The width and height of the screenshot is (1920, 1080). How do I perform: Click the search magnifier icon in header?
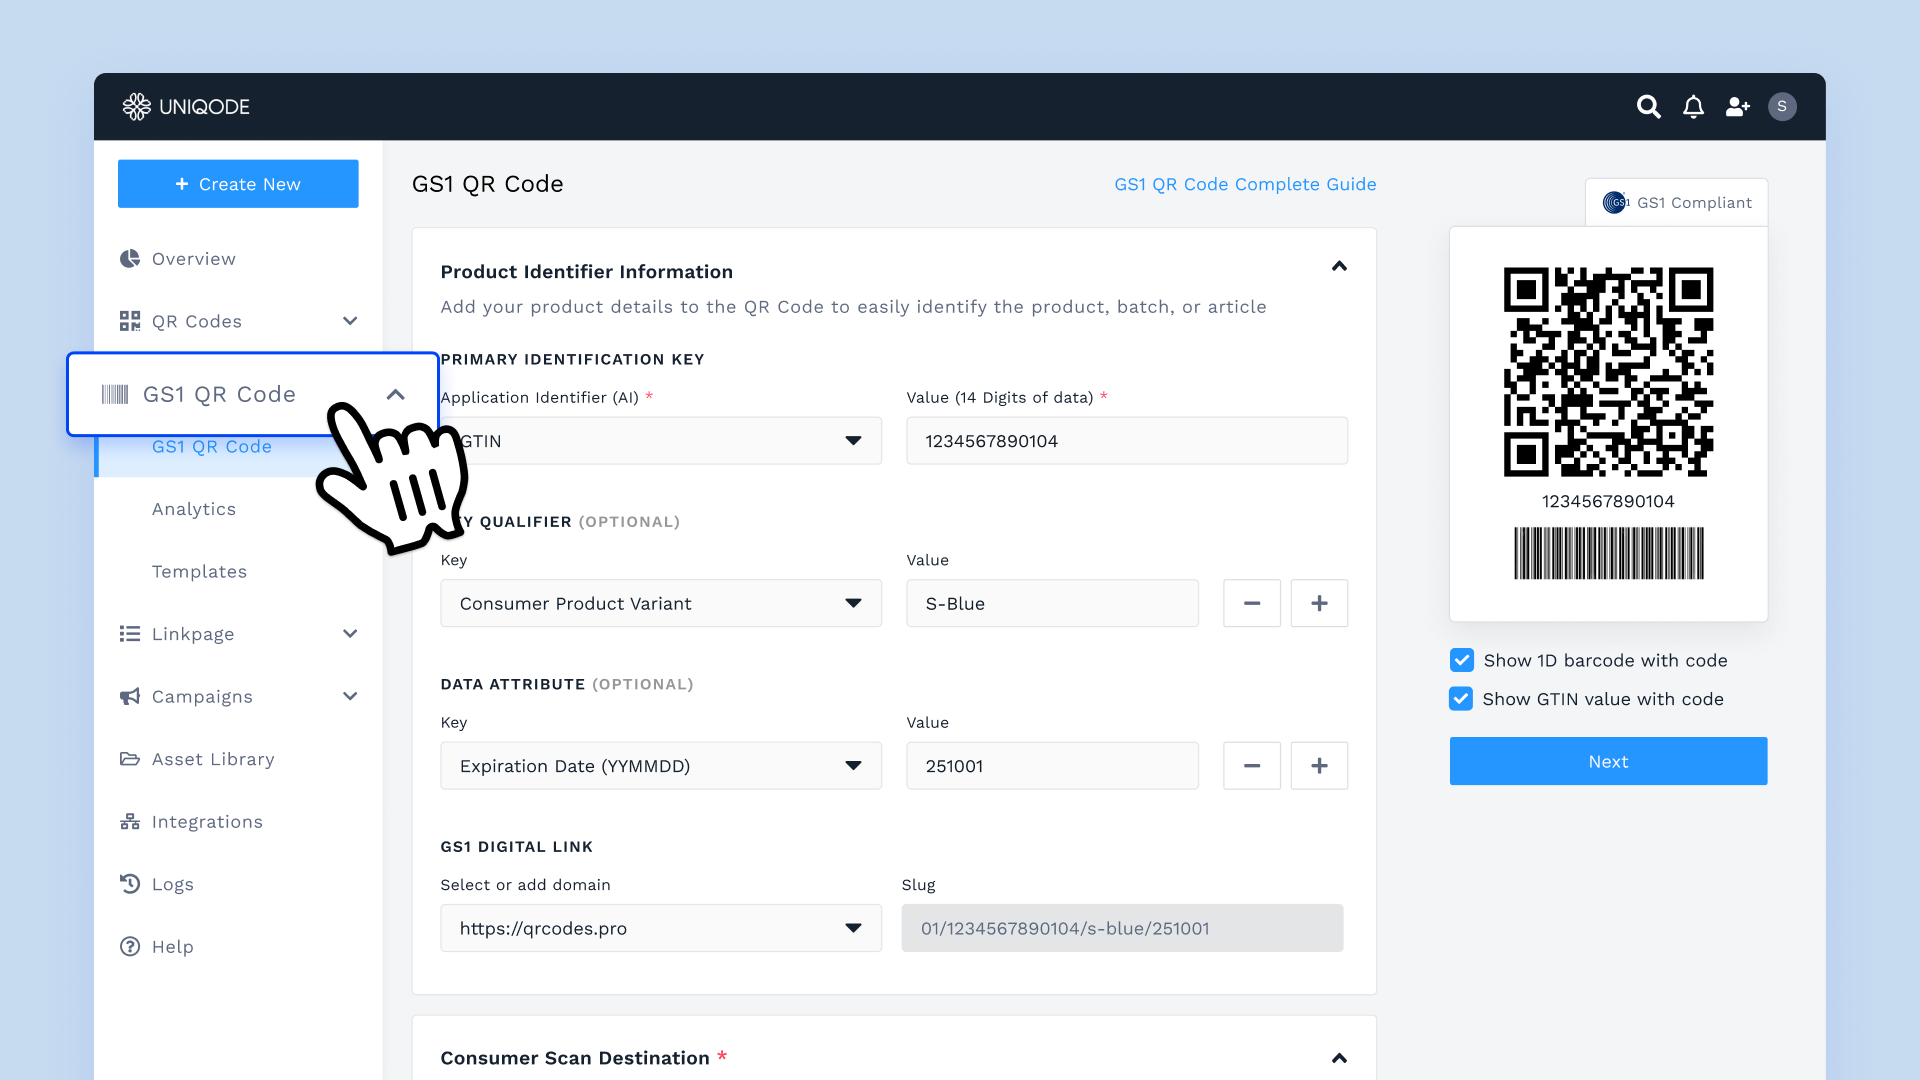[x=1648, y=107]
